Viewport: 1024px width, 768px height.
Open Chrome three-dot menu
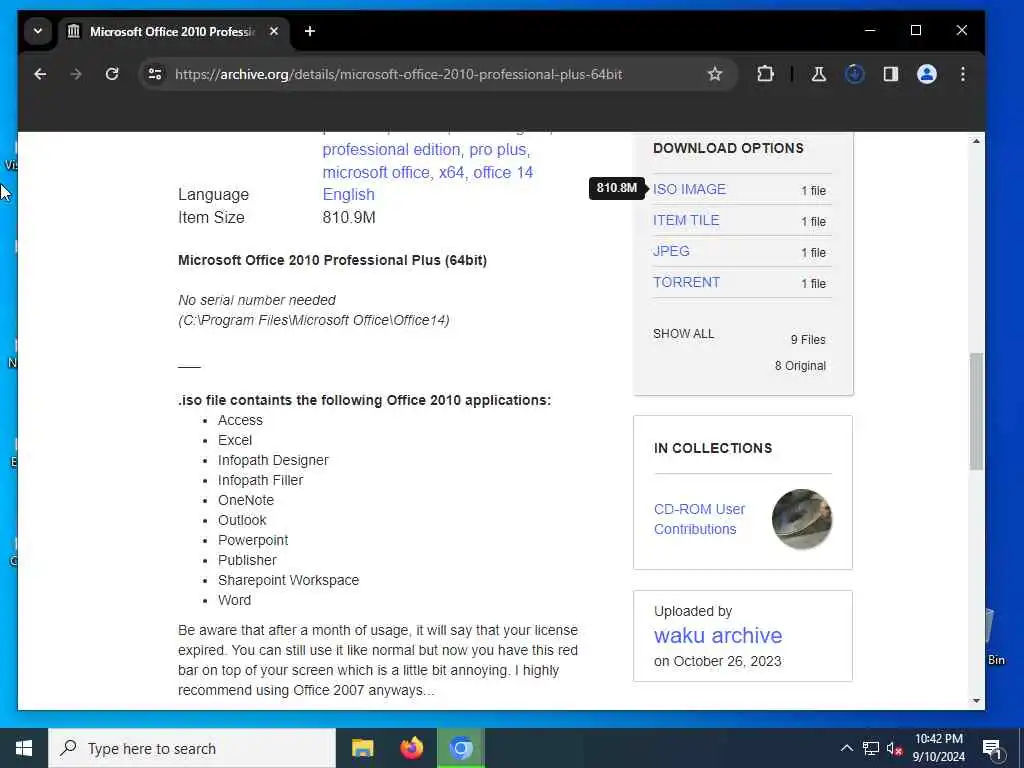963,74
